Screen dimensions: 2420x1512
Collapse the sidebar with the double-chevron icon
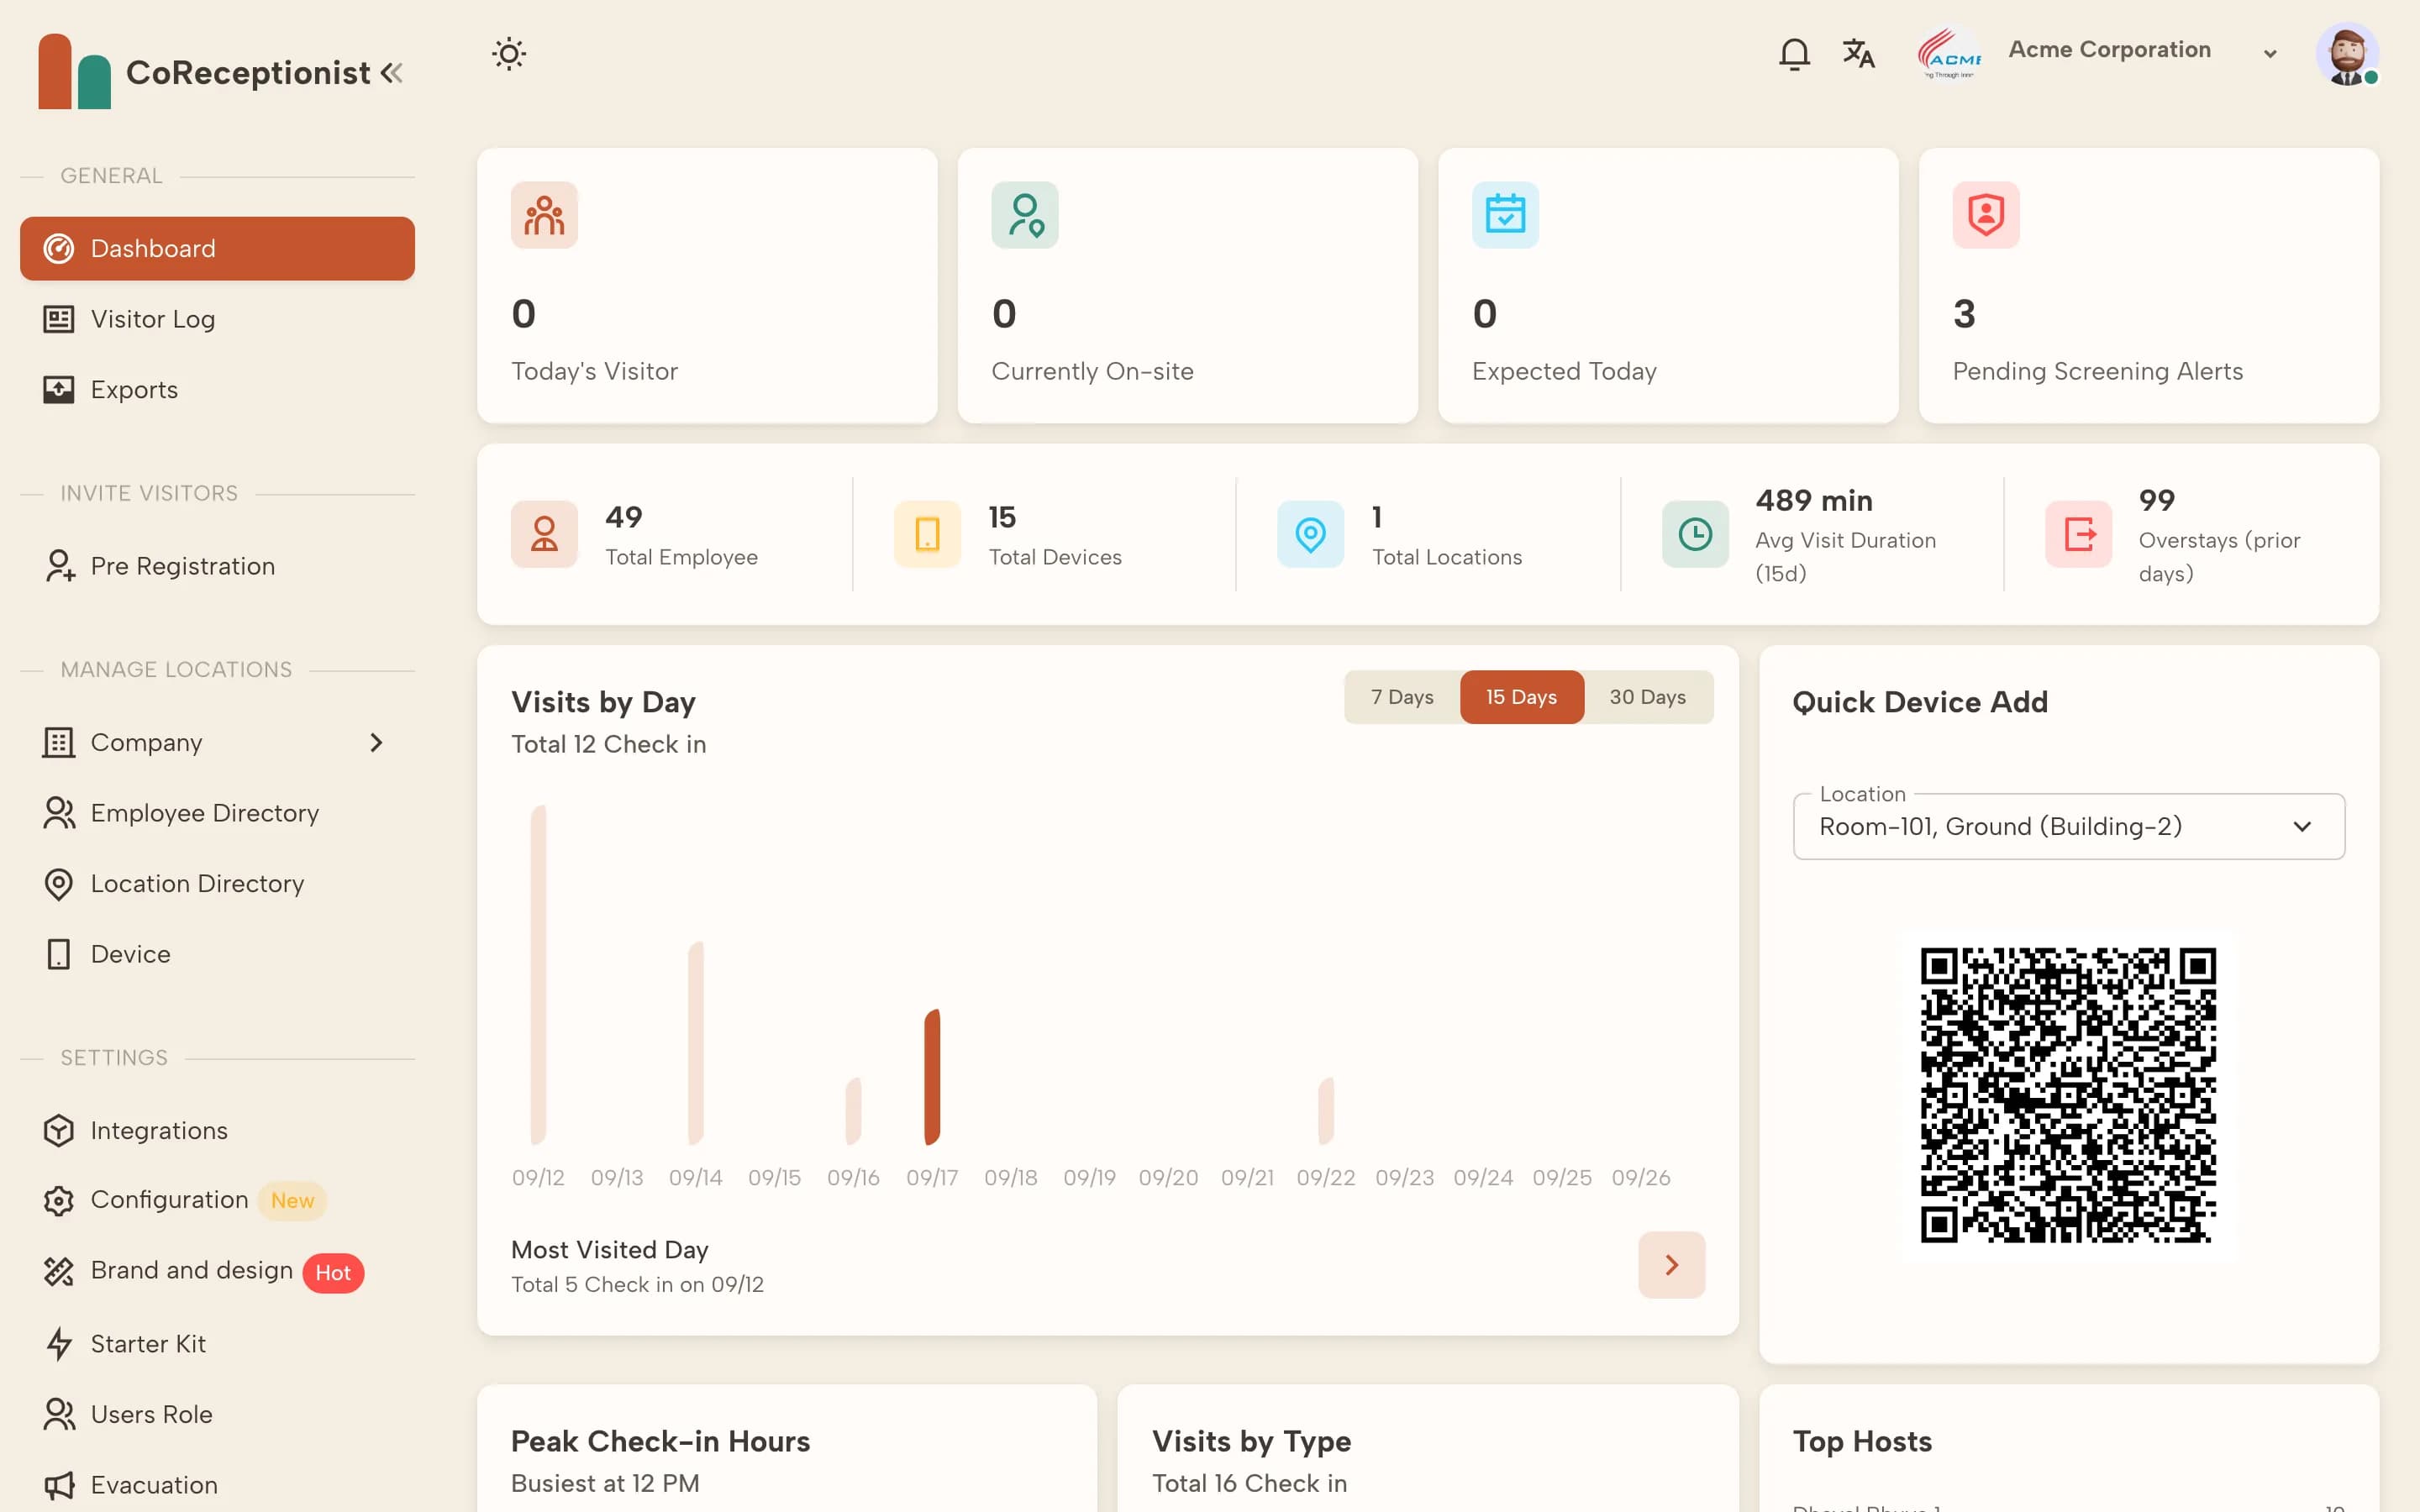392,73
